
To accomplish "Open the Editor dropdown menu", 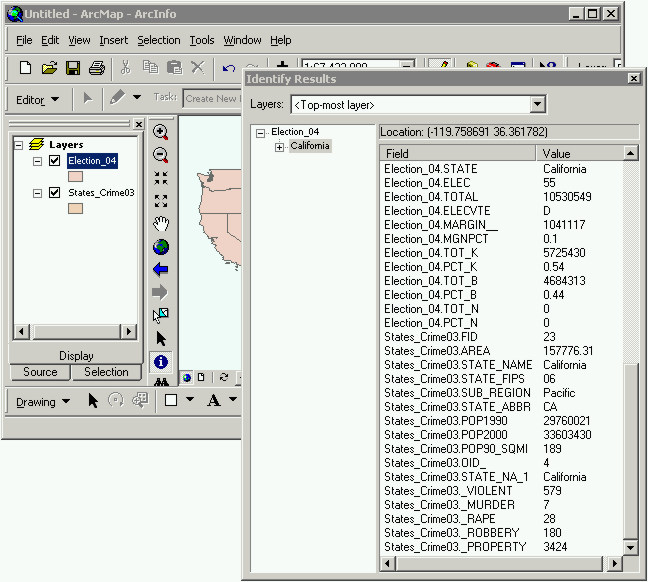I will pos(37,100).
